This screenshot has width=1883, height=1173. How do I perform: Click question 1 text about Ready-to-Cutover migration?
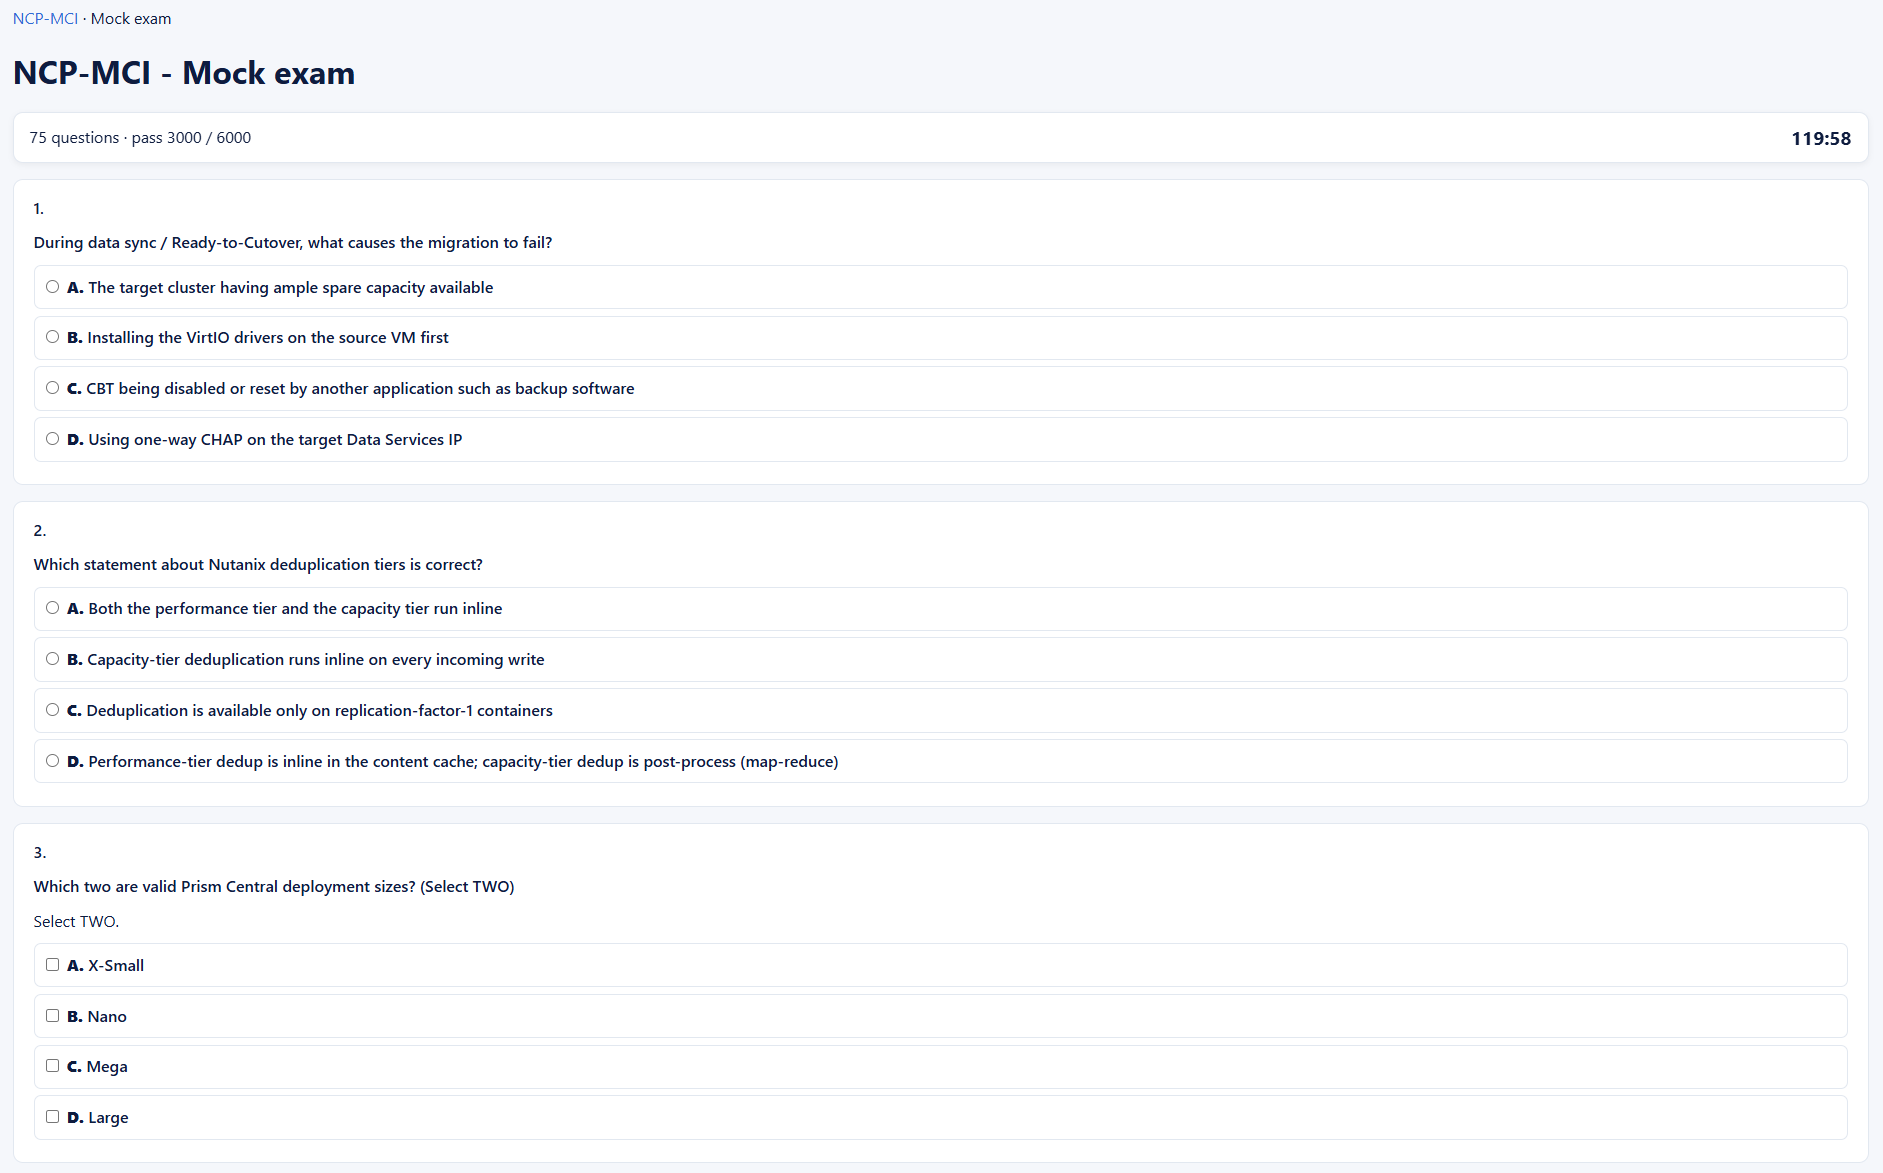pyautogui.click(x=293, y=243)
